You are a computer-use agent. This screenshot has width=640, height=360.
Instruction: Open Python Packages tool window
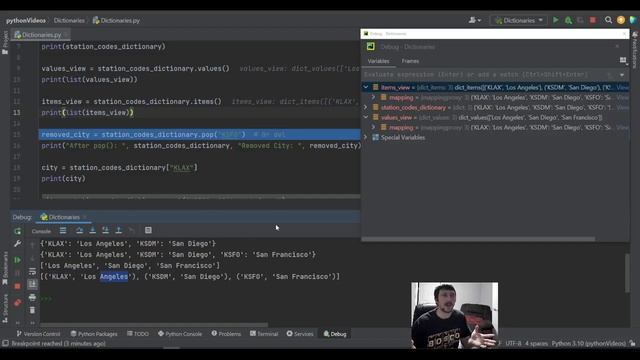(94, 334)
